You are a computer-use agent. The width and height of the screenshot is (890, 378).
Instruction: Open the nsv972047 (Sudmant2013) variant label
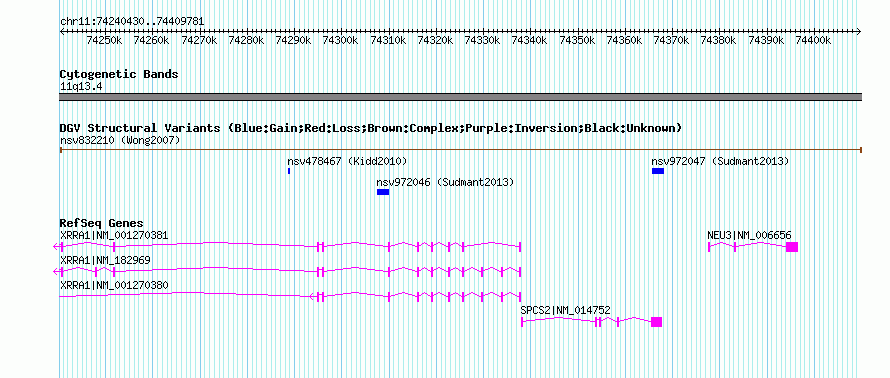720,161
